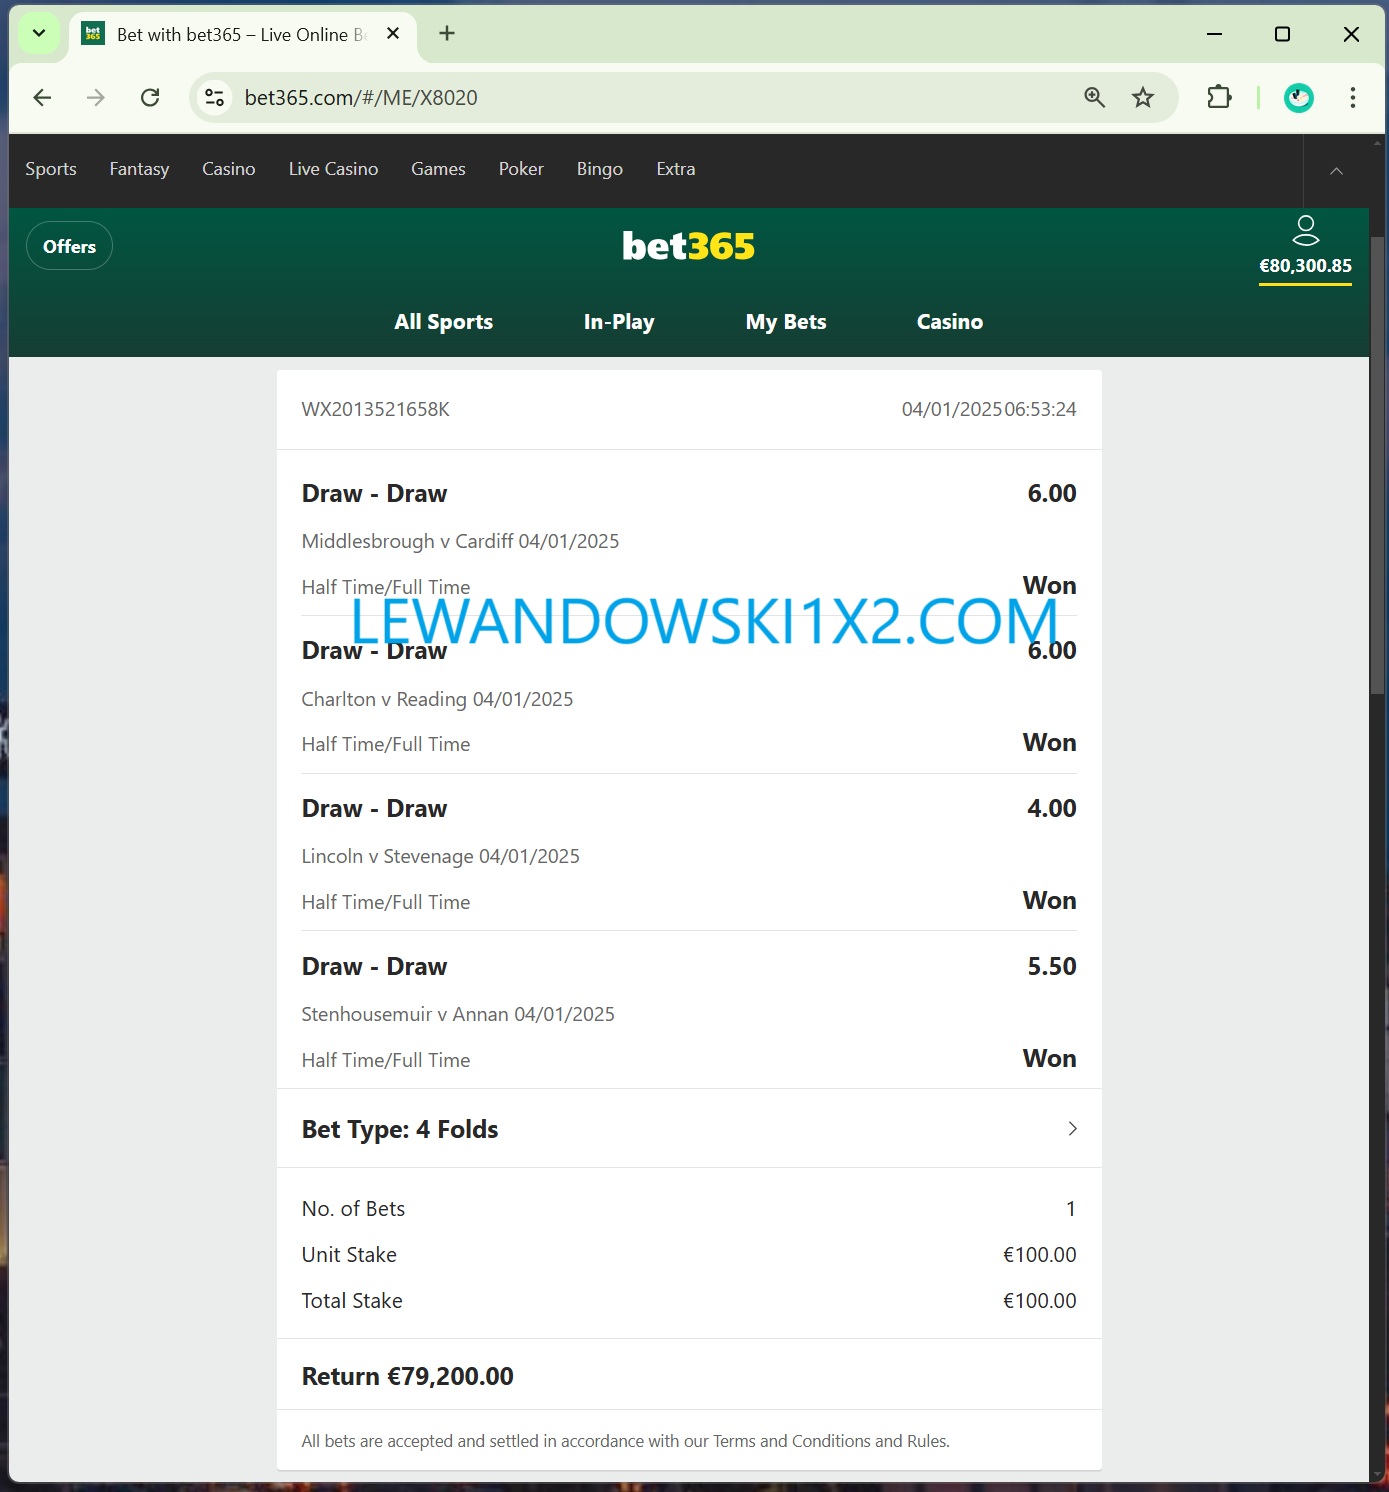This screenshot has height=1492, width=1389.
Task: Close the browser window
Action: tap(1351, 34)
